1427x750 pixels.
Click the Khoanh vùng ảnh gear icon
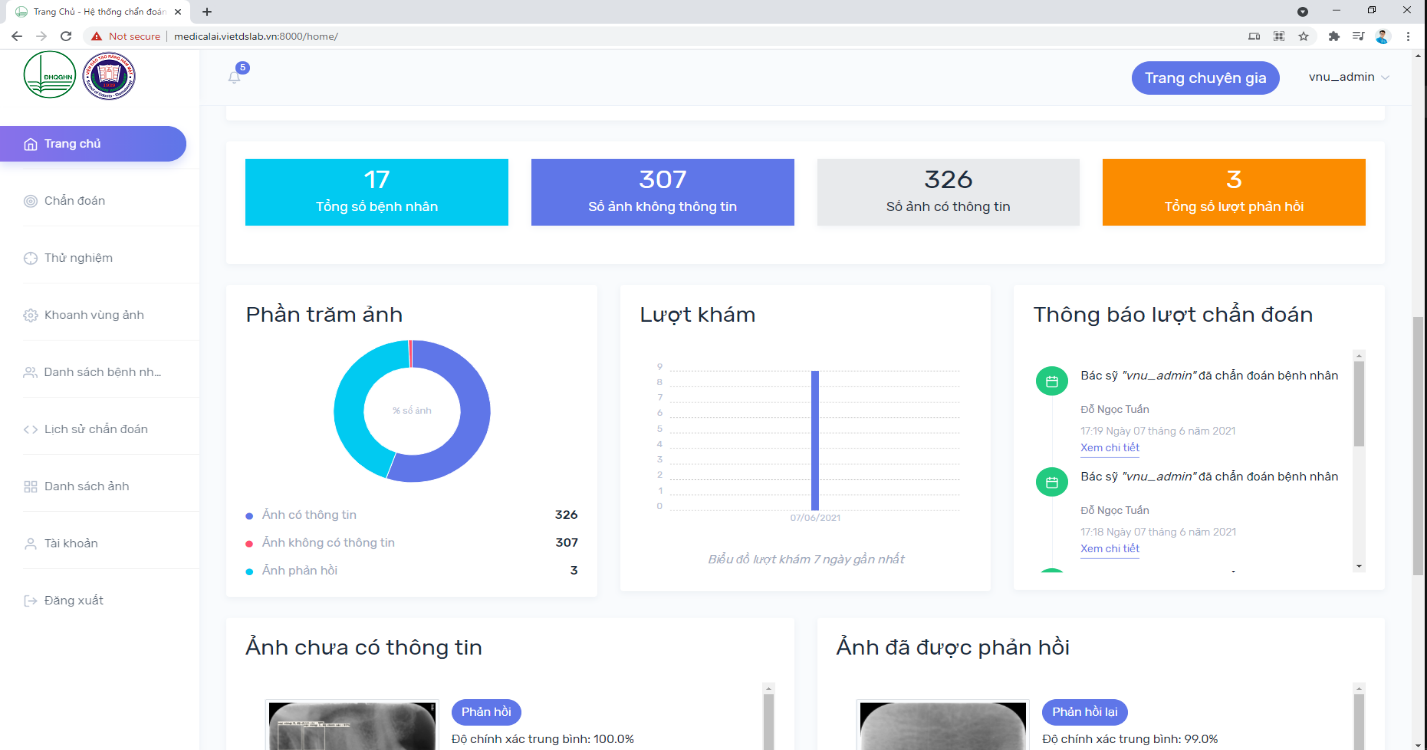point(30,315)
